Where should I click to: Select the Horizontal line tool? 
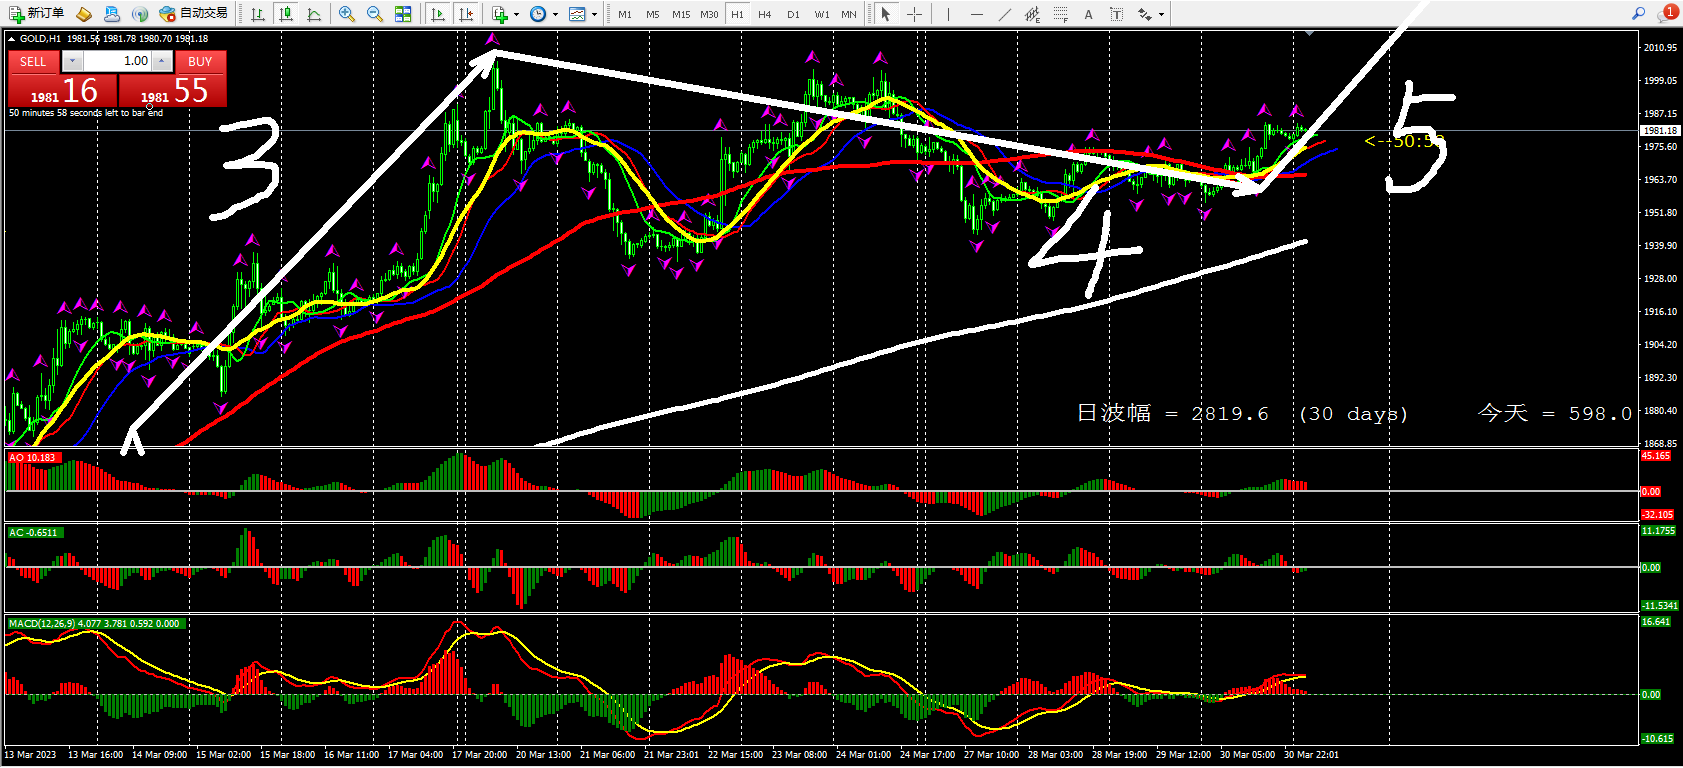(x=976, y=14)
